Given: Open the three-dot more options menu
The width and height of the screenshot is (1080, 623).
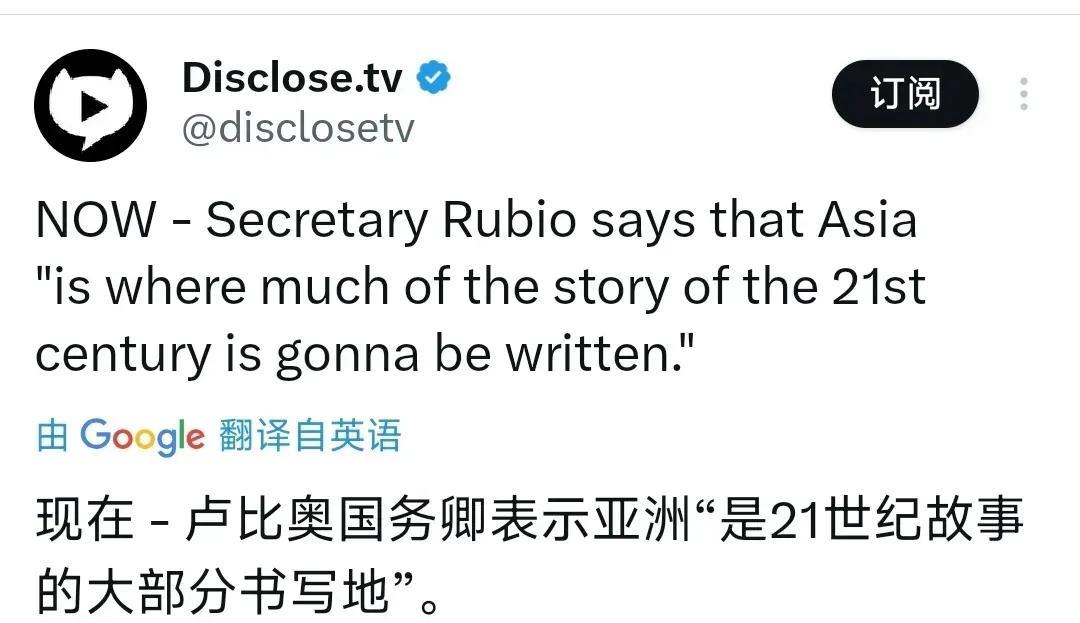Looking at the screenshot, I should 1024,94.
